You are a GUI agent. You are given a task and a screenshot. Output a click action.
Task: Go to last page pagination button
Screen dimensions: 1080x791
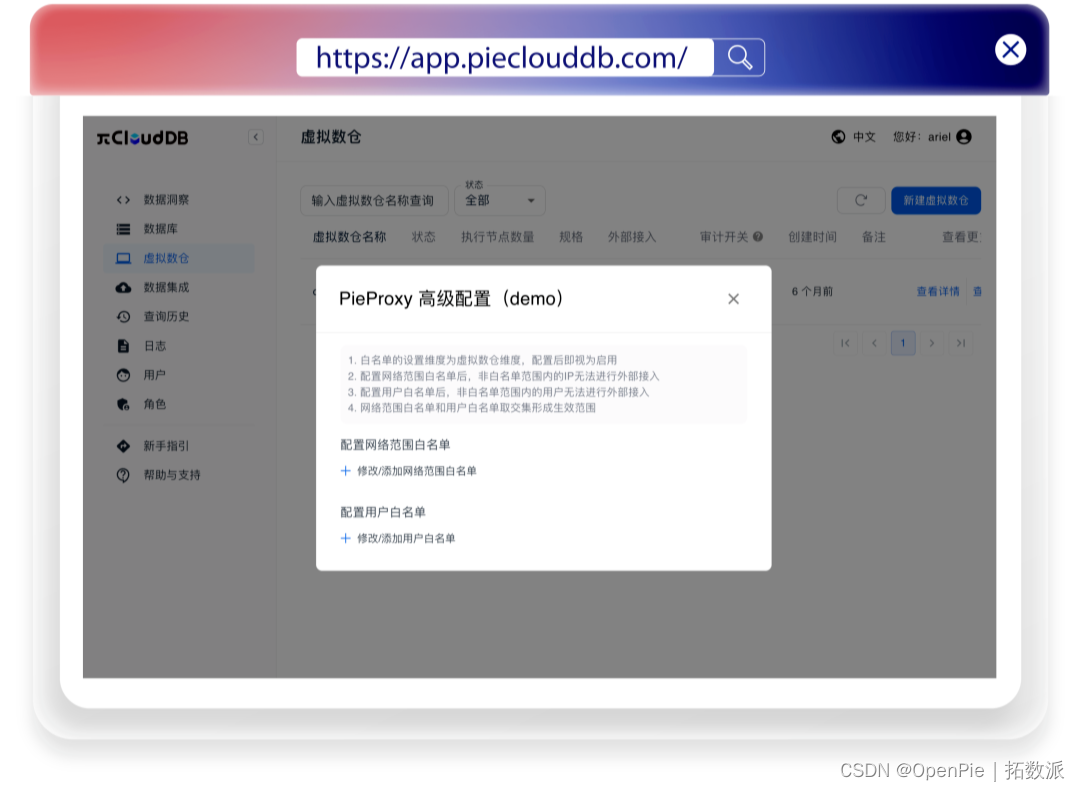pos(961,343)
